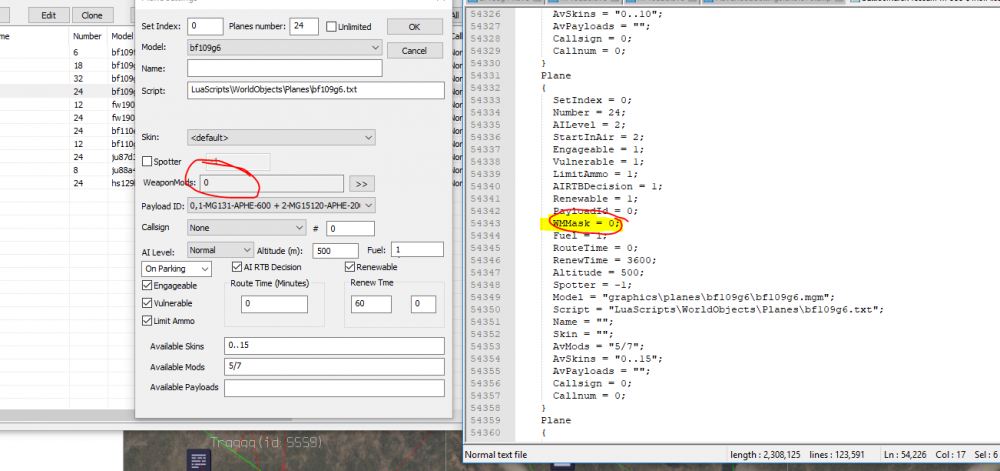Open the Skin dropdown

(281, 137)
